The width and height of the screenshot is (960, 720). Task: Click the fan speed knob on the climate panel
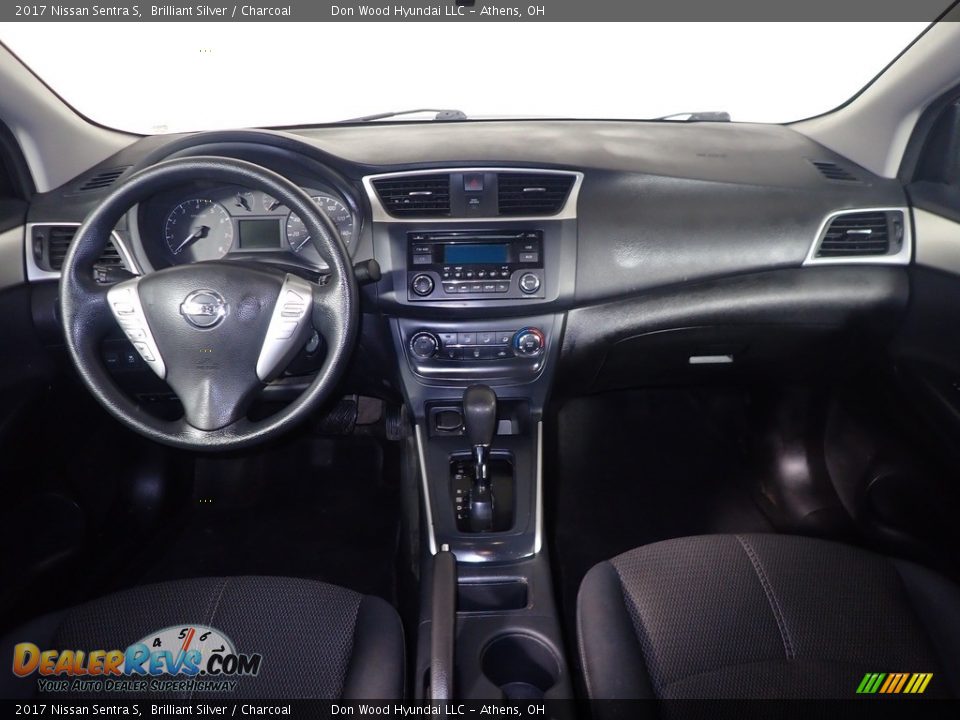423,345
